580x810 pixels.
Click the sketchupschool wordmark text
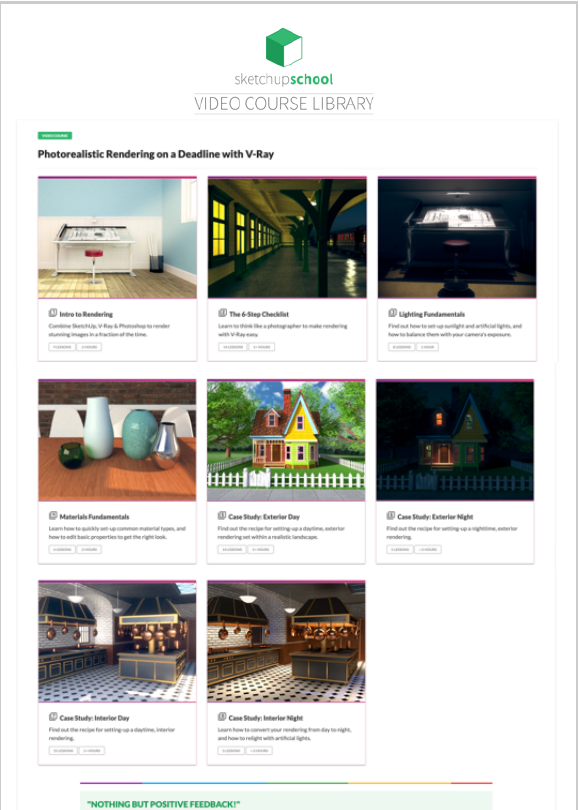coord(284,79)
